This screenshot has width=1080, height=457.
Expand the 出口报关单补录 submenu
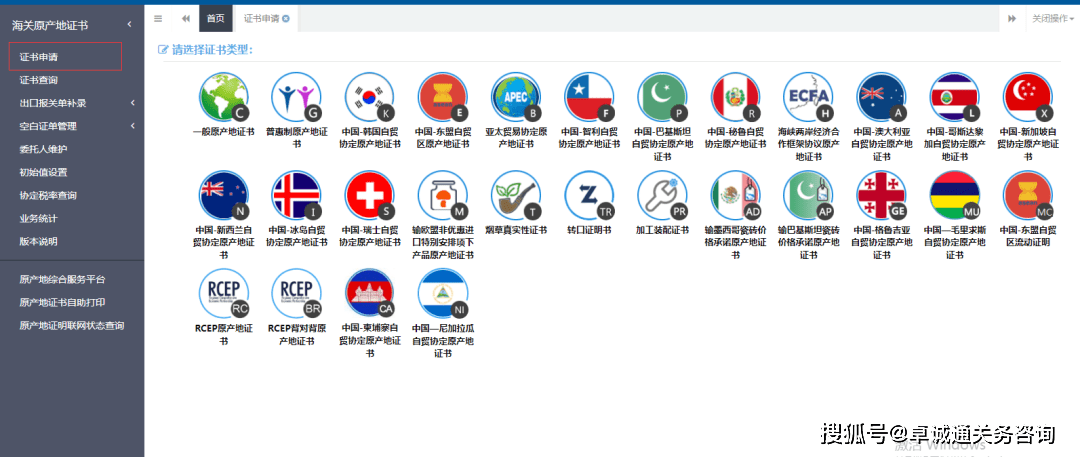point(133,103)
